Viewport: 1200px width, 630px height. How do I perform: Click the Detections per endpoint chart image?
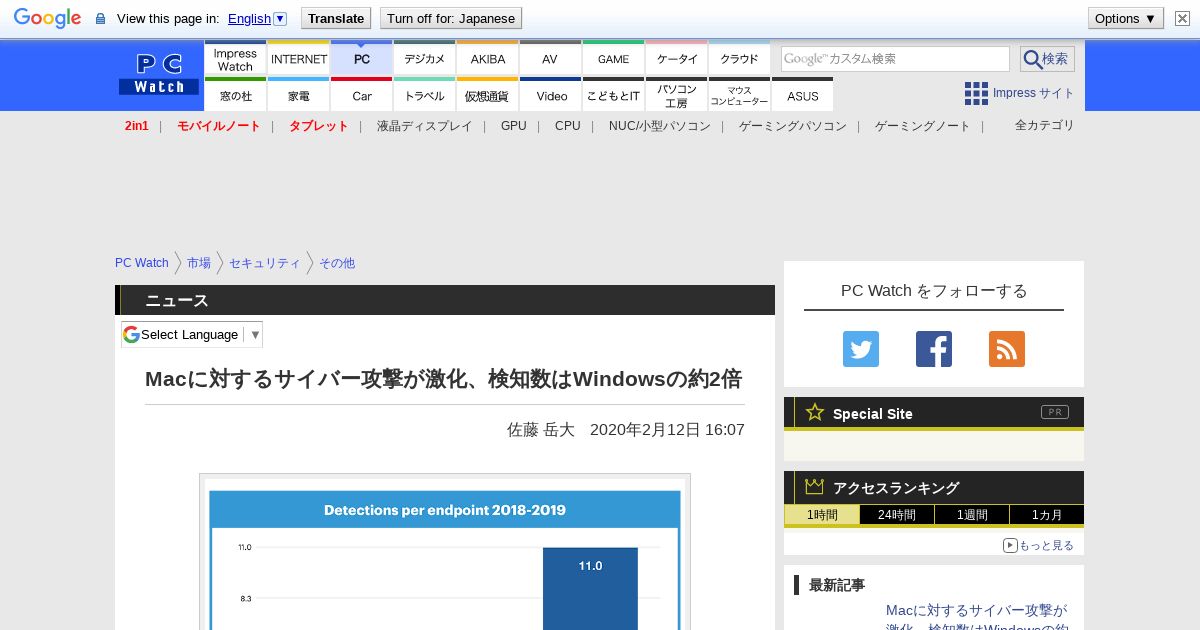pos(444,552)
